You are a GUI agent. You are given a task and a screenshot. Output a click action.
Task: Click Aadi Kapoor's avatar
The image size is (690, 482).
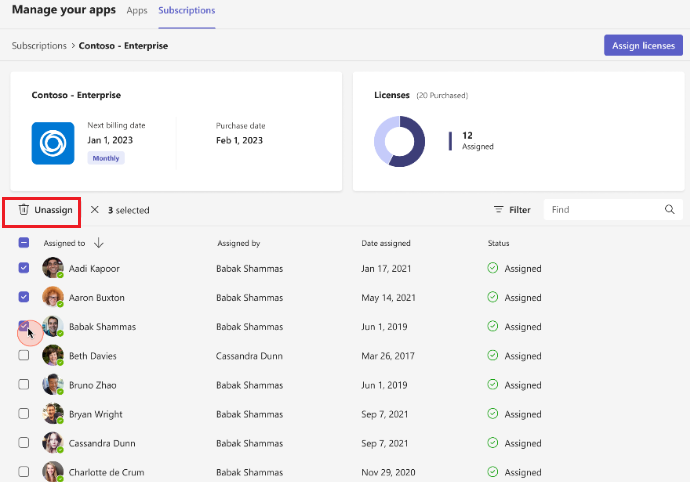[52, 268]
